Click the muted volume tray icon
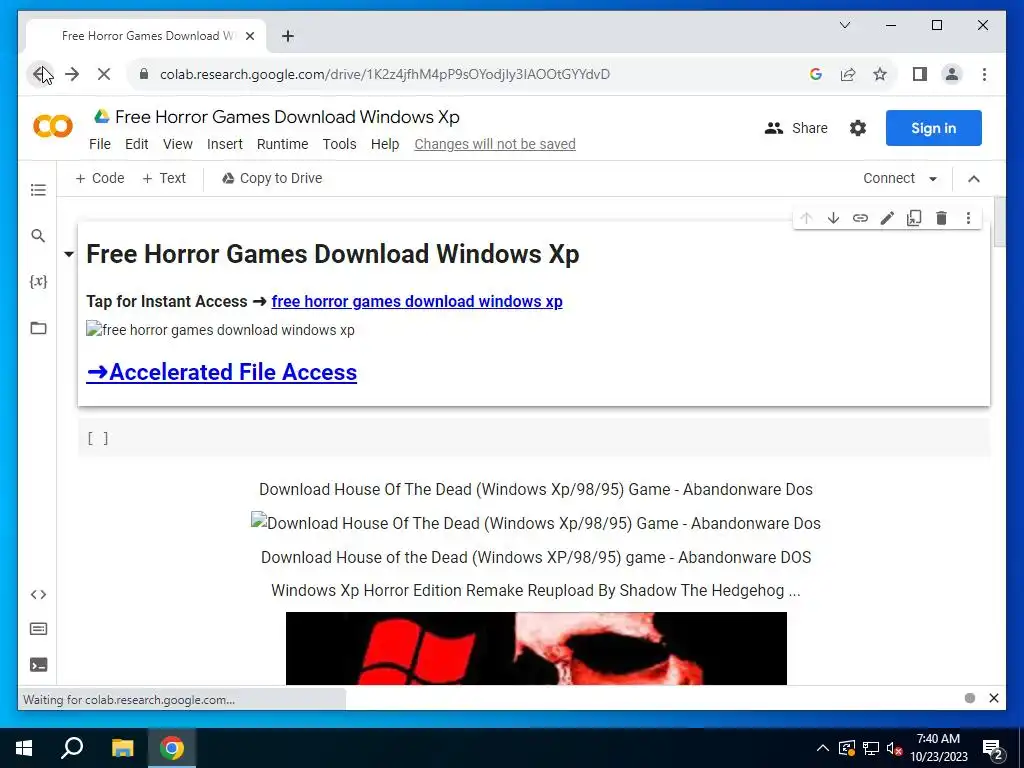This screenshot has height=768, width=1024. click(x=894, y=748)
